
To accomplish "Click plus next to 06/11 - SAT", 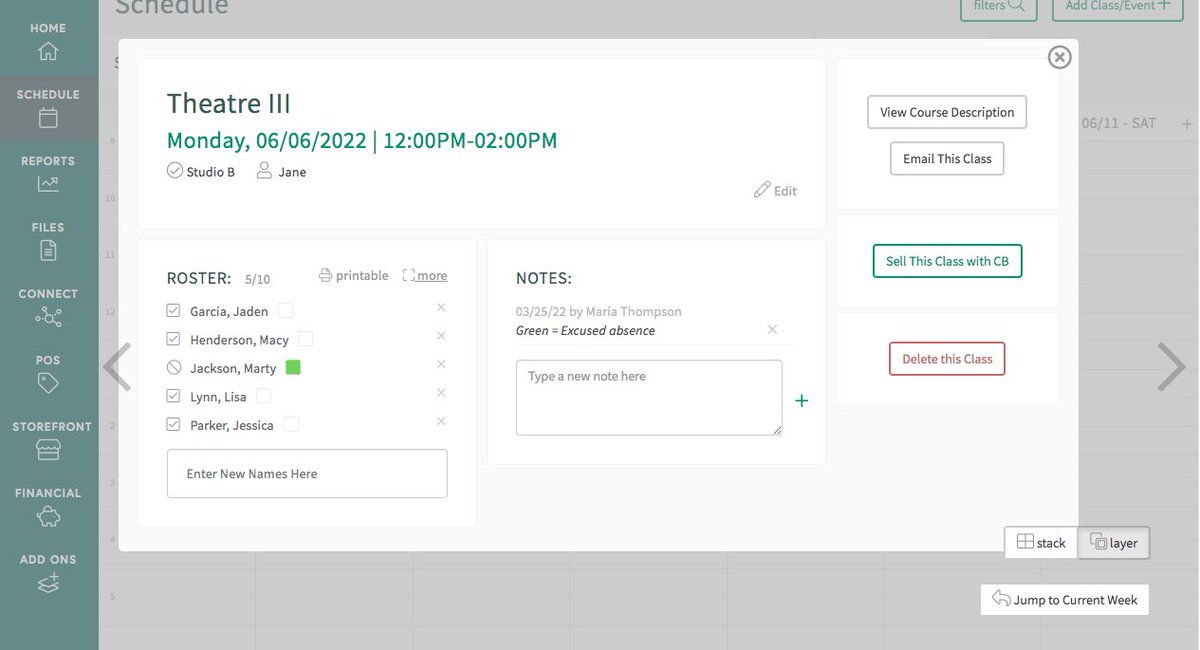I will [1187, 123].
